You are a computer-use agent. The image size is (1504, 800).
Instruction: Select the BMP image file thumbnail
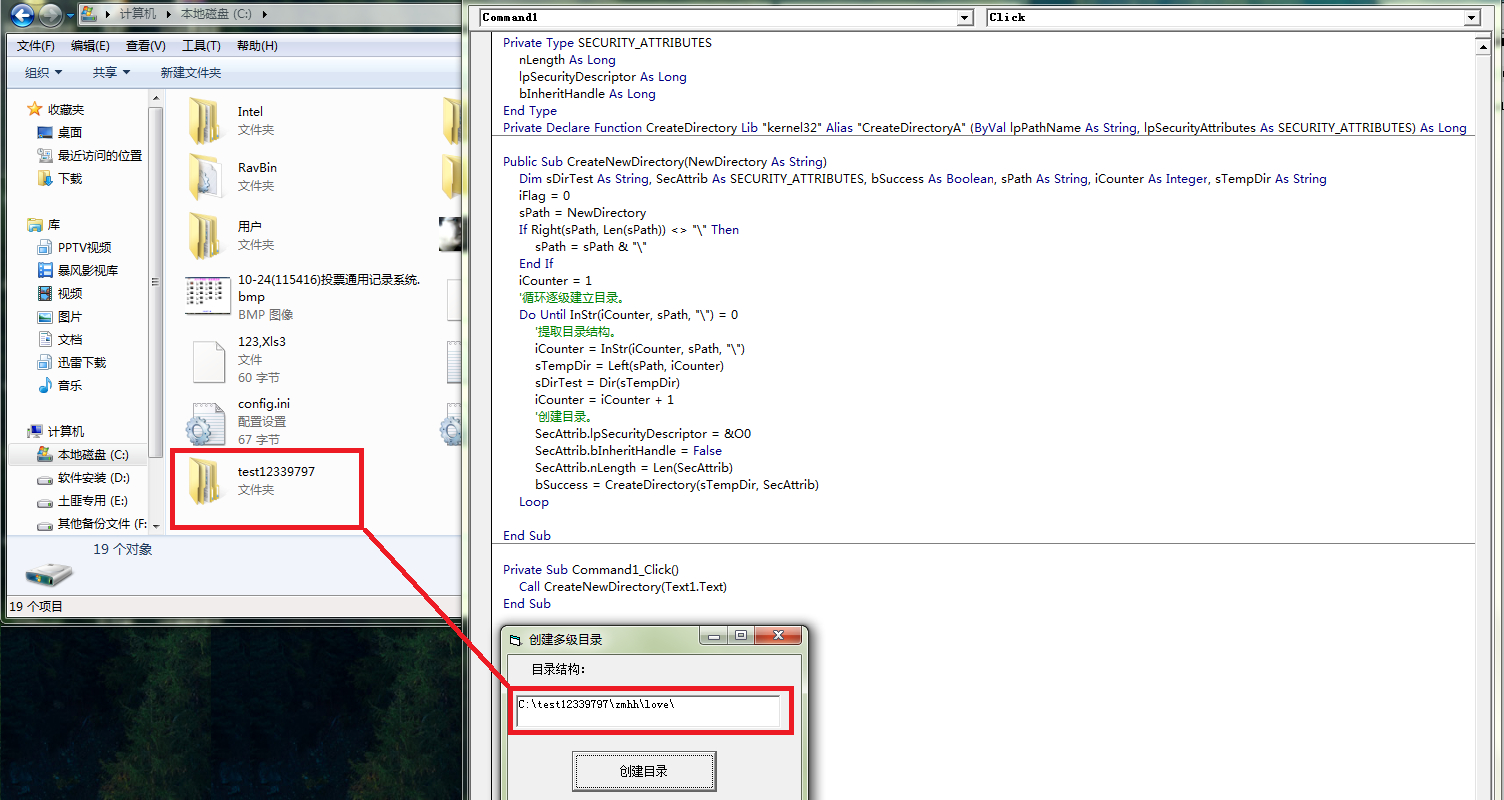(208, 295)
